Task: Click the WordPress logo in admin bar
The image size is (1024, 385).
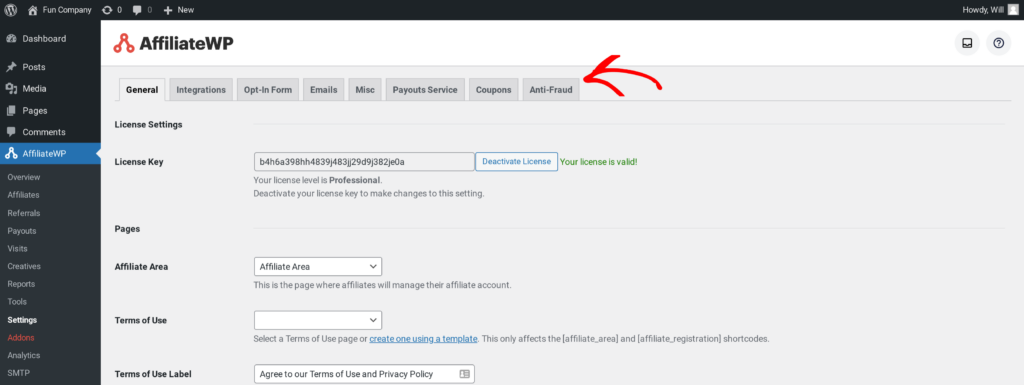Action: pyautogui.click(x=11, y=10)
